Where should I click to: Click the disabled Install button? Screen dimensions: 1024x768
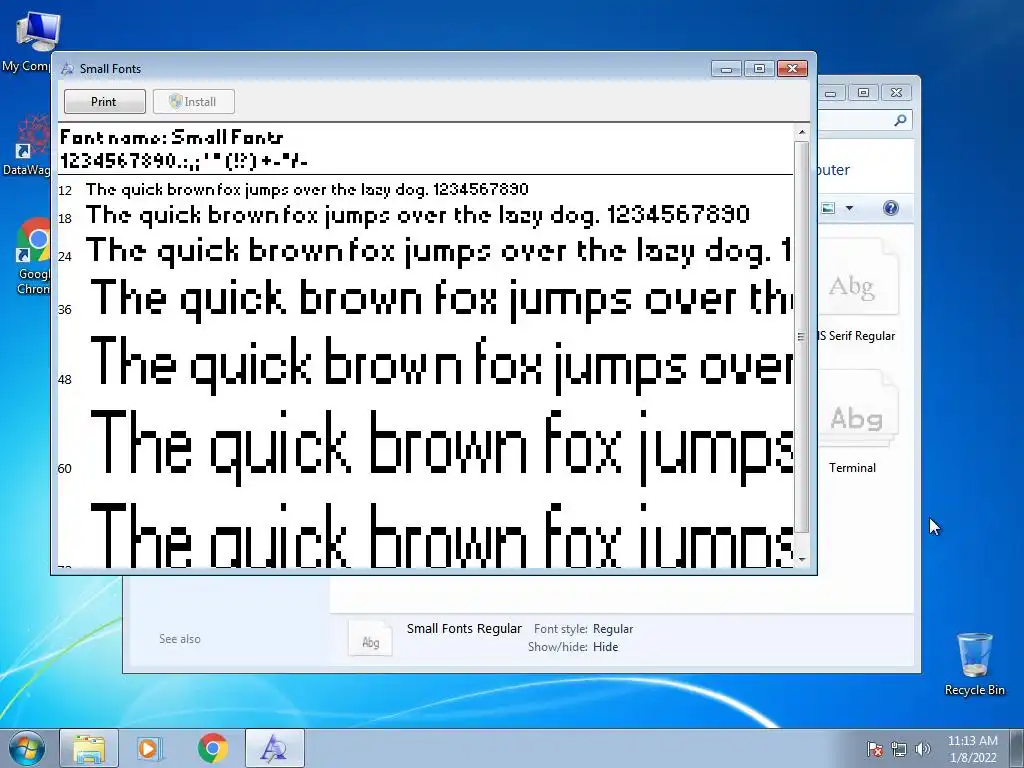(193, 102)
